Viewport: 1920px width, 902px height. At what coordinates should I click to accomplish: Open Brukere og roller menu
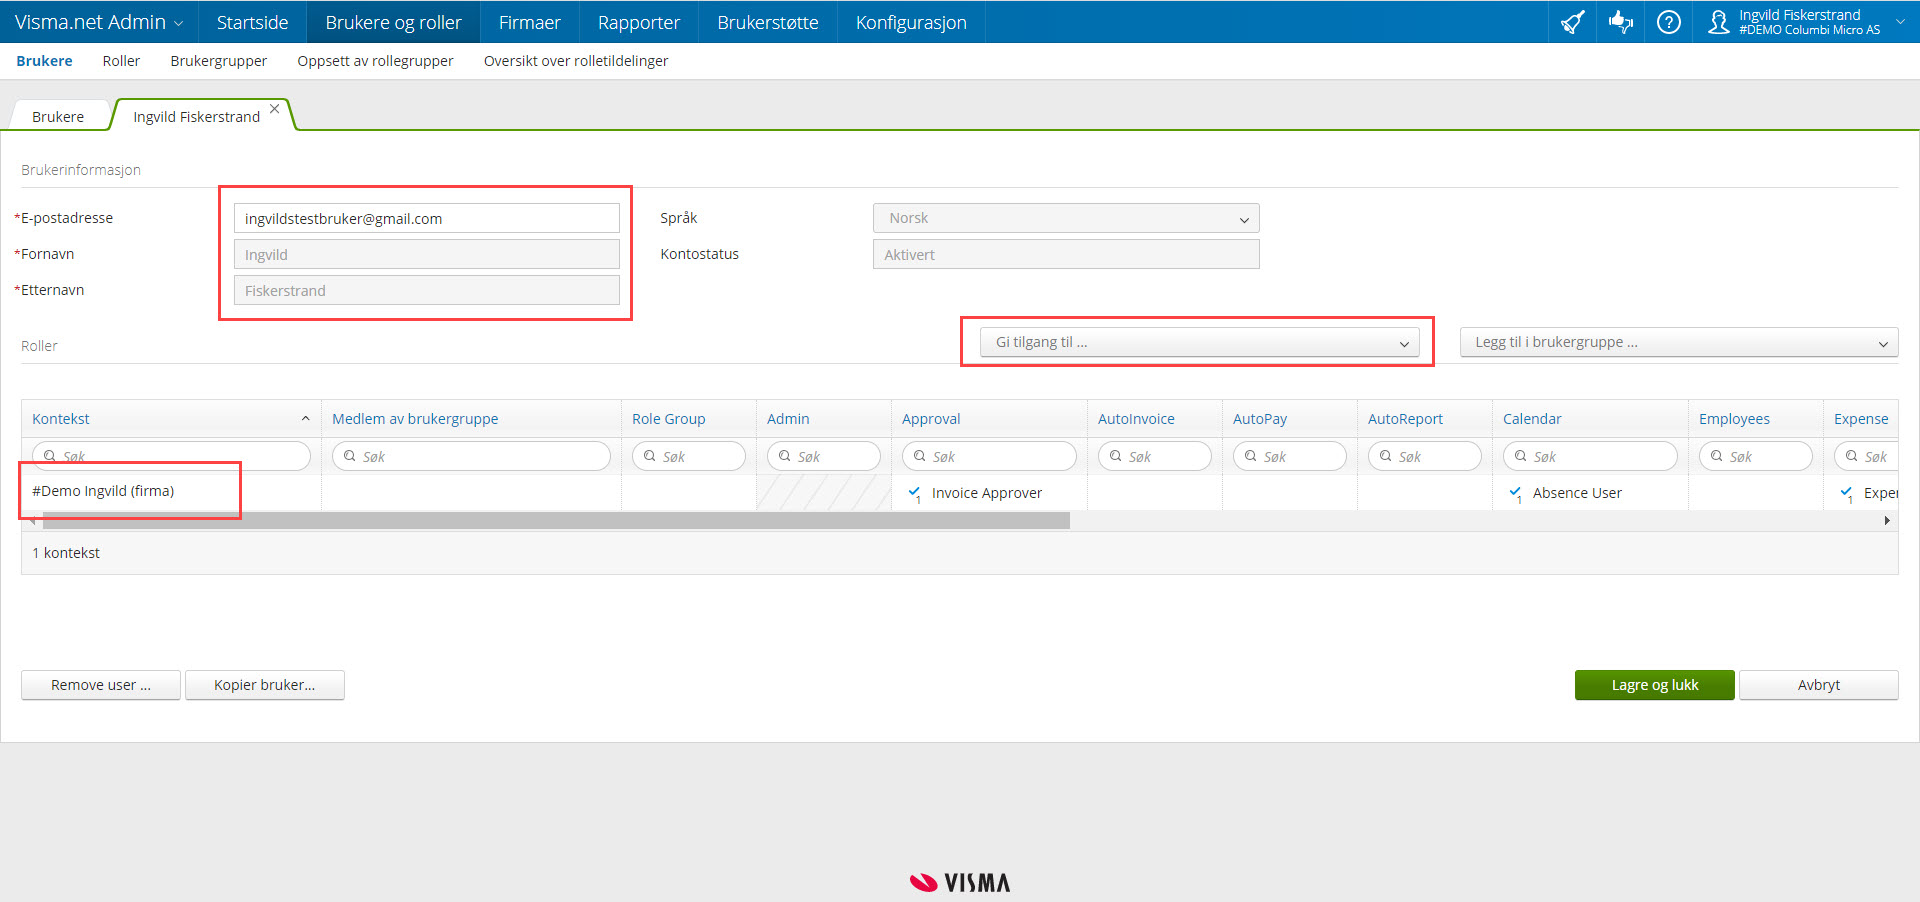[393, 22]
